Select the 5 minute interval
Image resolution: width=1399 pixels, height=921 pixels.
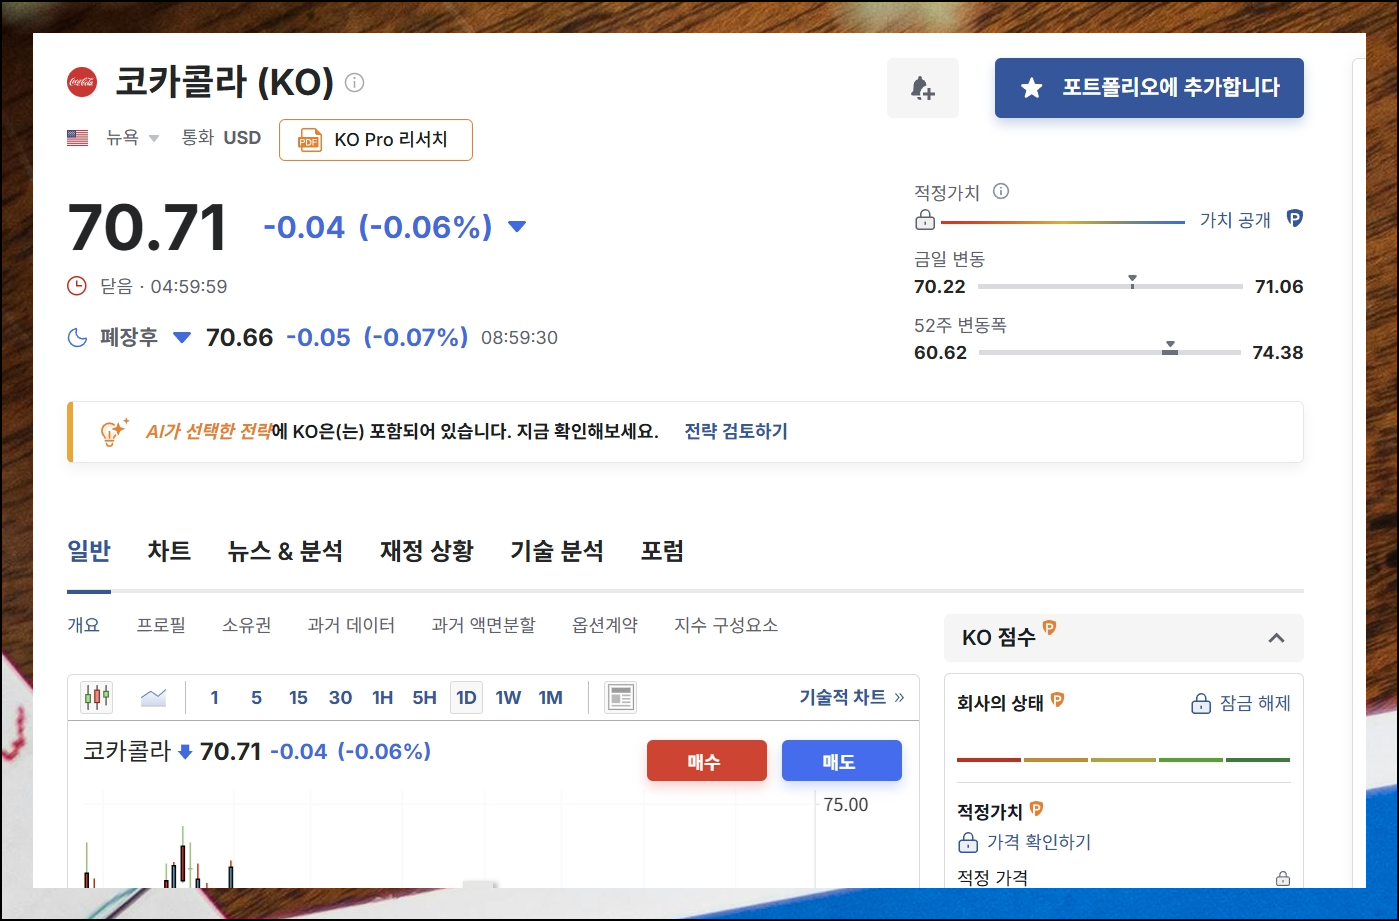pyautogui.click(x=256, y=698)
